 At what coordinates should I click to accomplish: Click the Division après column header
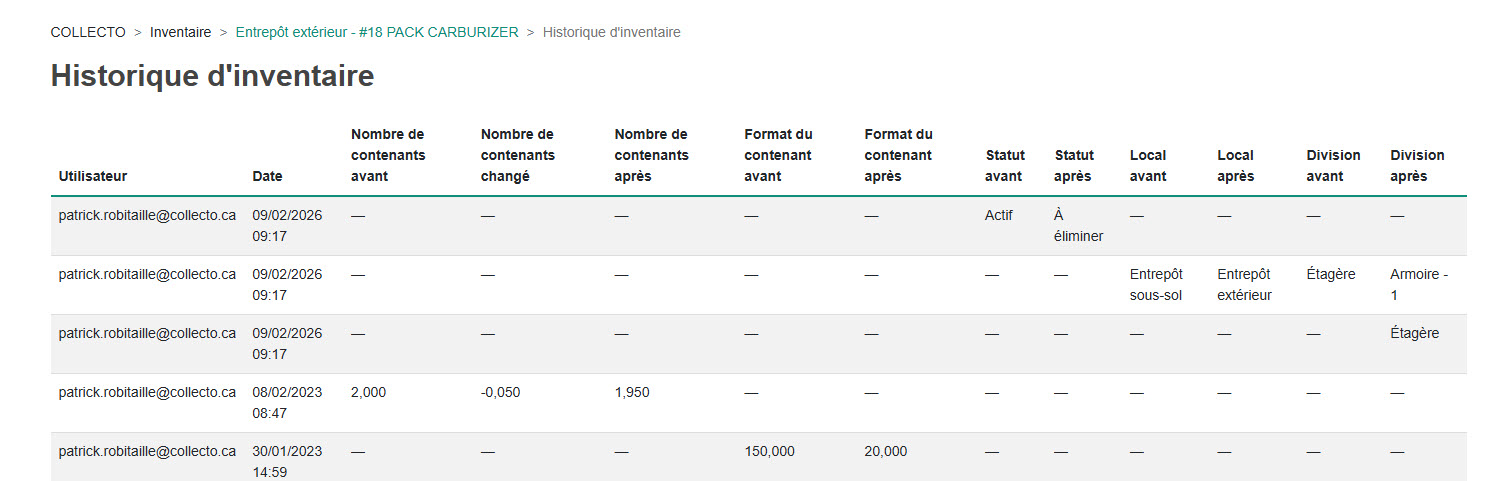(x=1417, y=166)
